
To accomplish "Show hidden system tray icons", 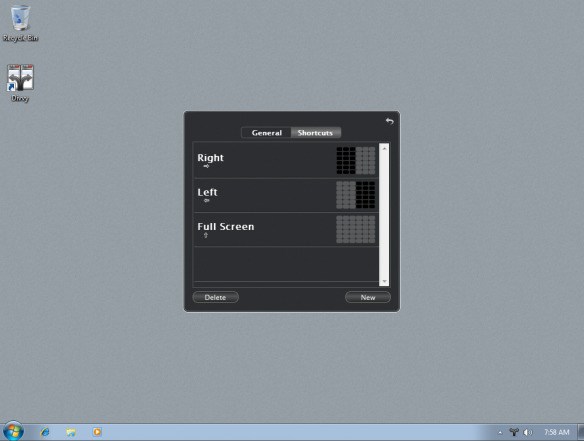I will (500, 432).
